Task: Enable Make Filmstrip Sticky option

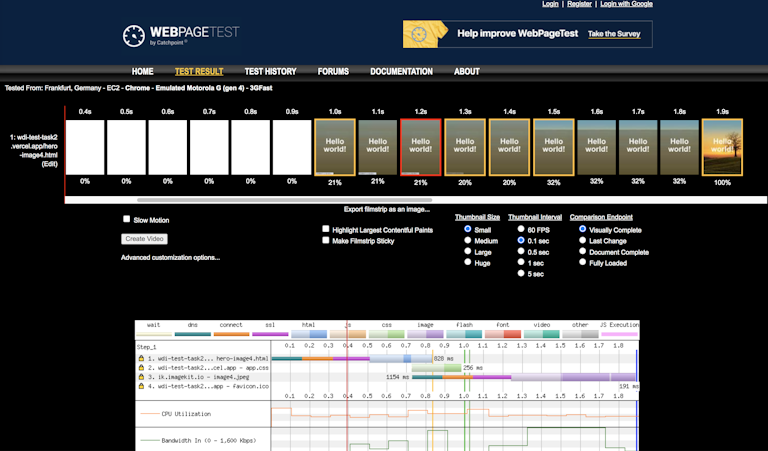Action: (326, 241)
